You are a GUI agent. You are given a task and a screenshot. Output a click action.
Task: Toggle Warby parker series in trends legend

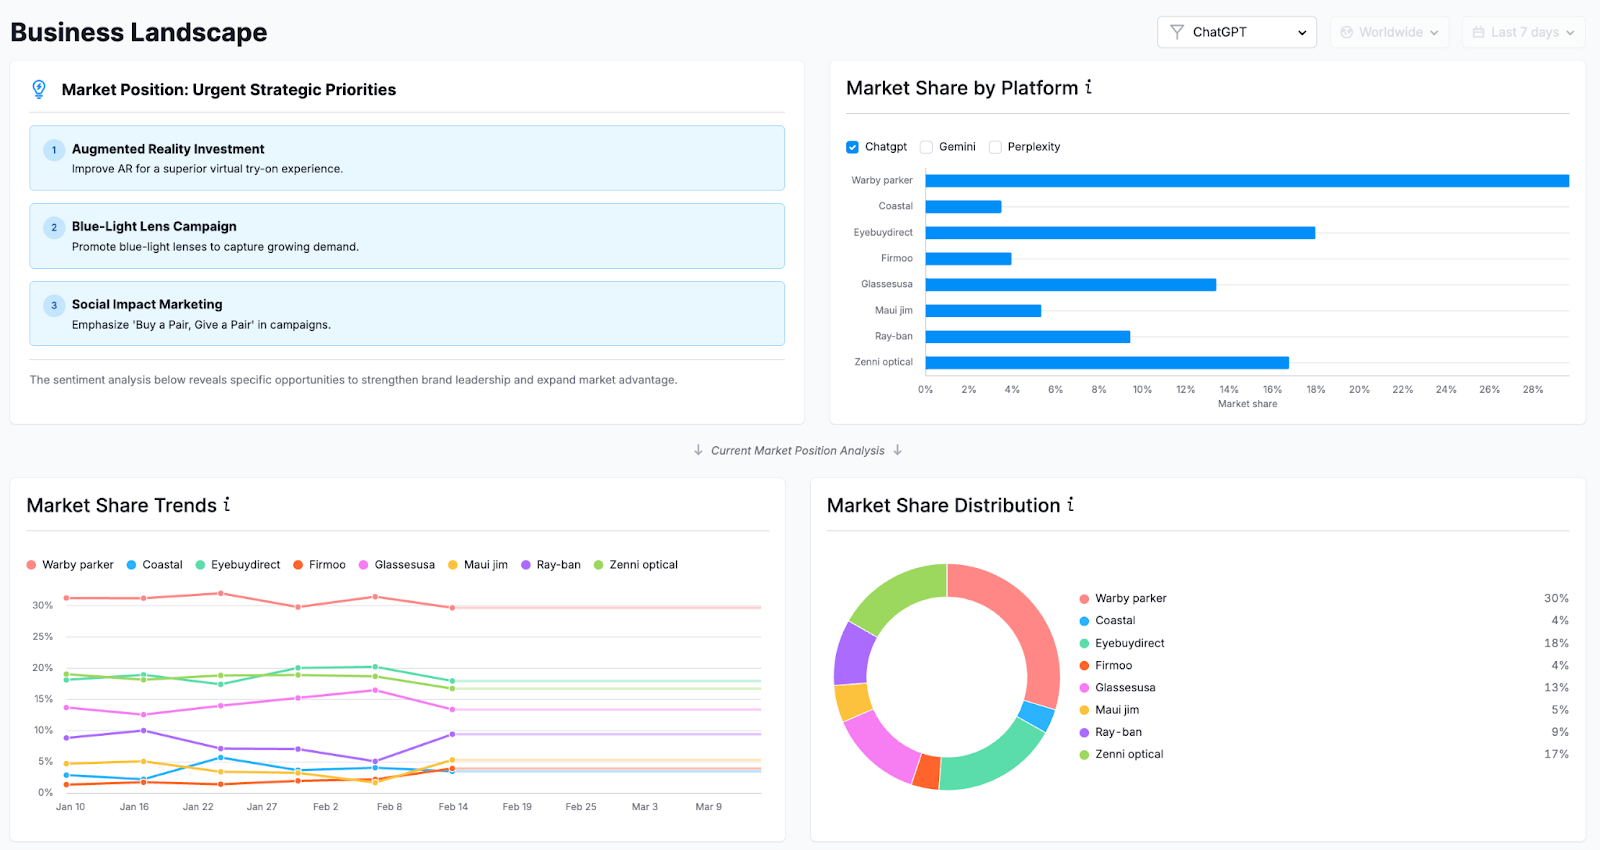coord(70,565)
